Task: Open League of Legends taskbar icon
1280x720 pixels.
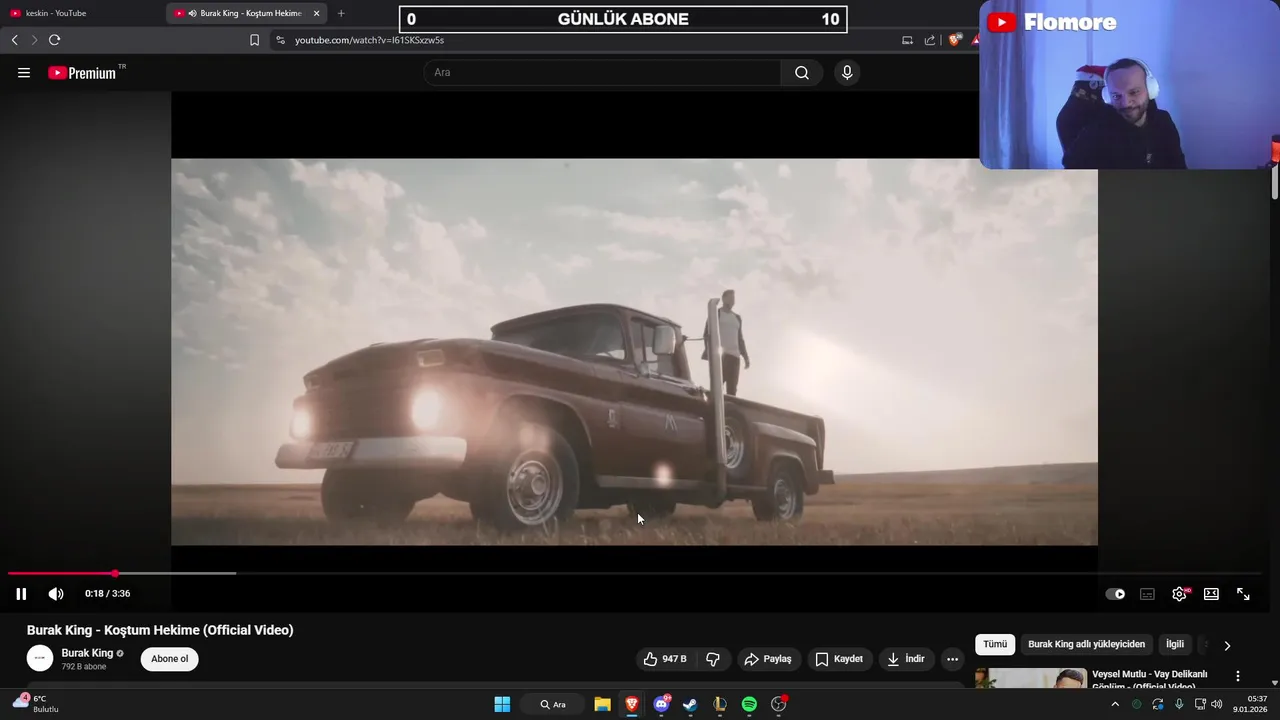Action: pyautogui.click(x=720, y=704)
